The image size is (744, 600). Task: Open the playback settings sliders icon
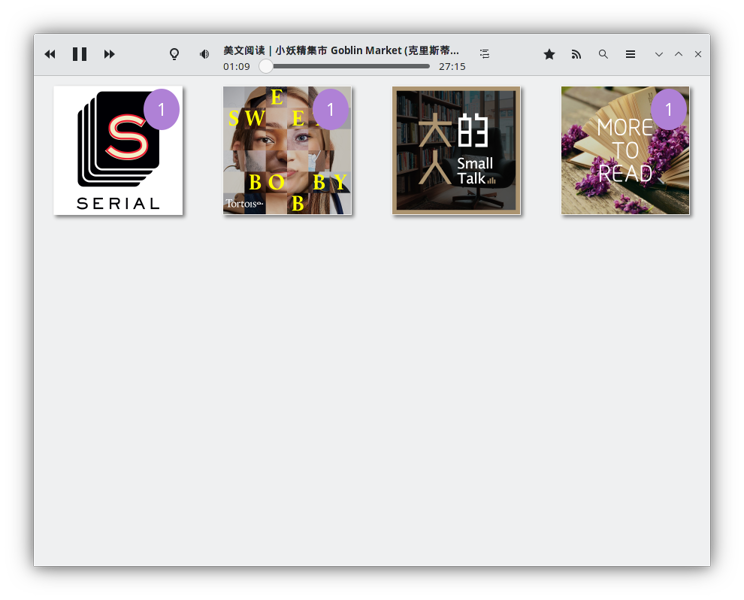pos(484,54)
